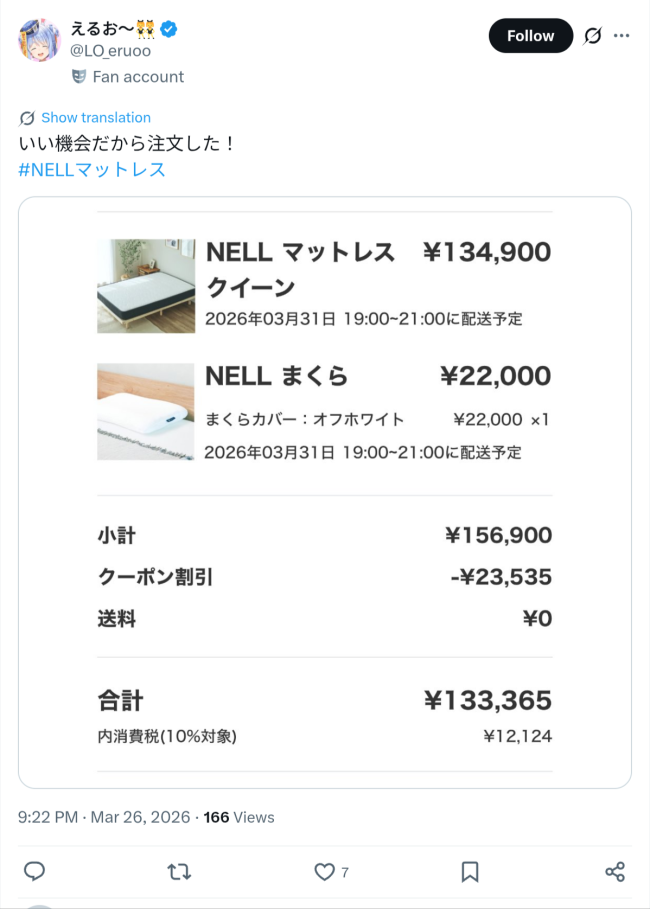Click the @LO_eruoo handle
The image size is (650, 909).
(x=109, y=50)
